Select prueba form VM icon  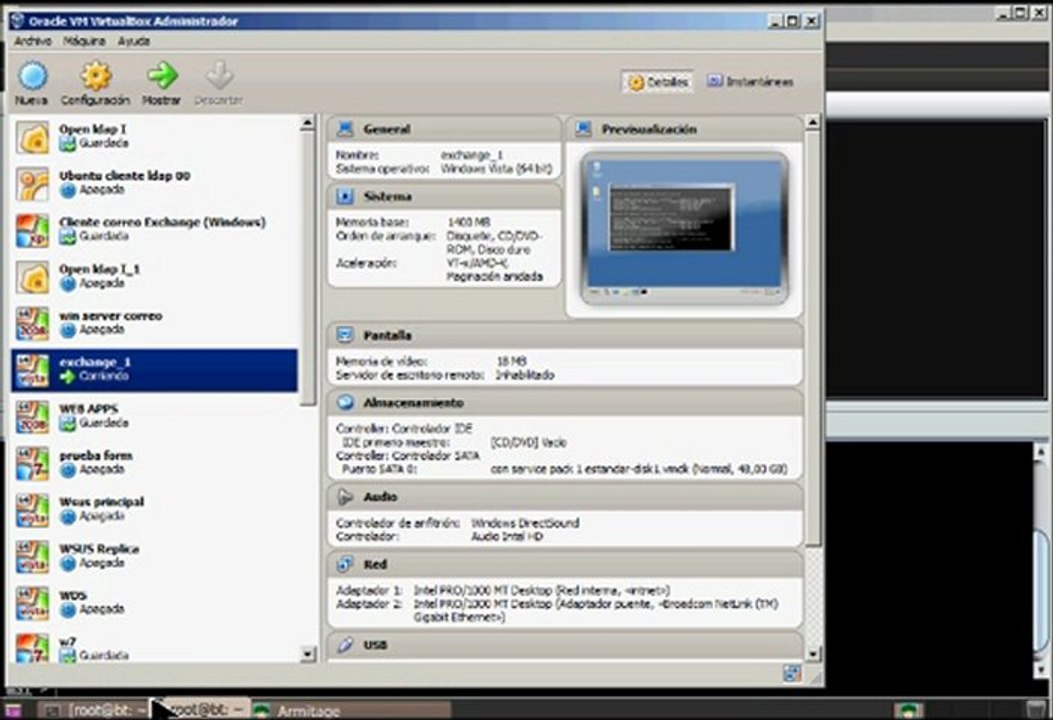click(32, 463)
